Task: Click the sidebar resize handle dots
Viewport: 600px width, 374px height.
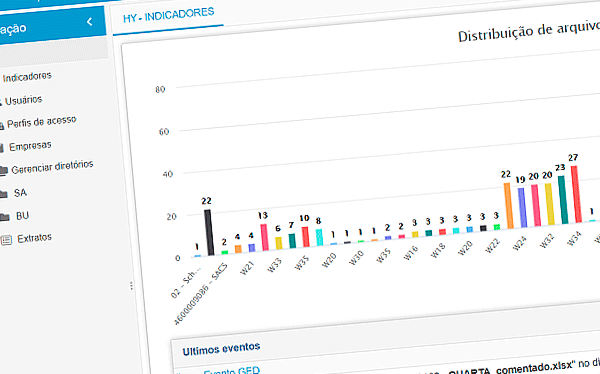Action: [x=131, y=286]
